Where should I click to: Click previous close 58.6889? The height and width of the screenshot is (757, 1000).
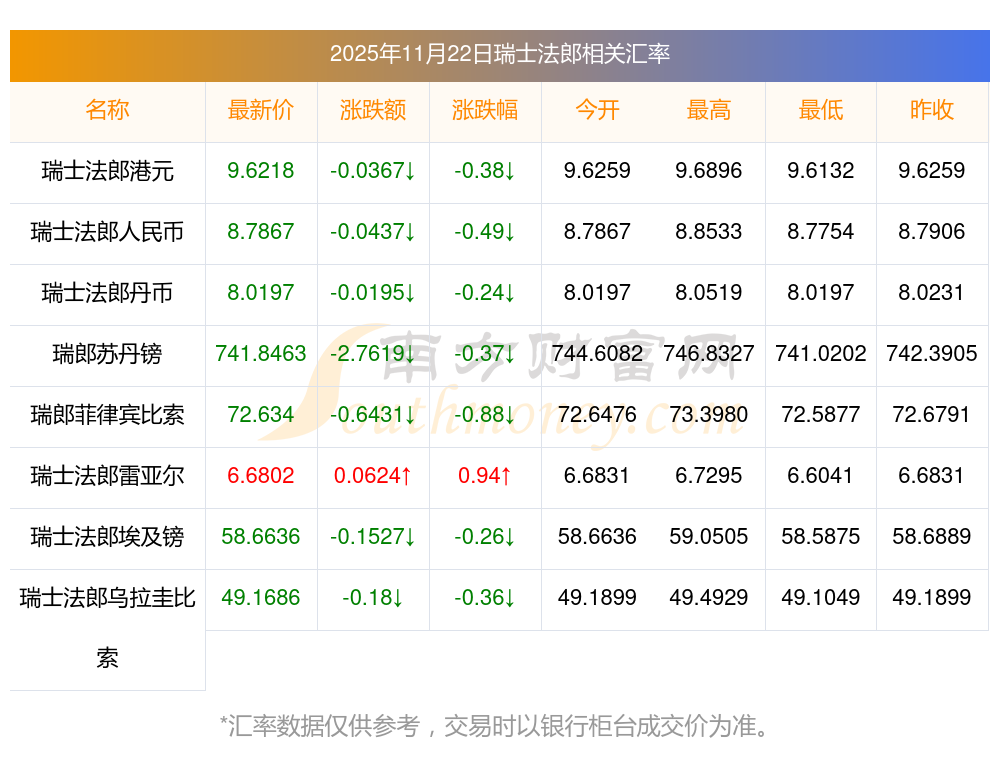[x=932, y=536]
